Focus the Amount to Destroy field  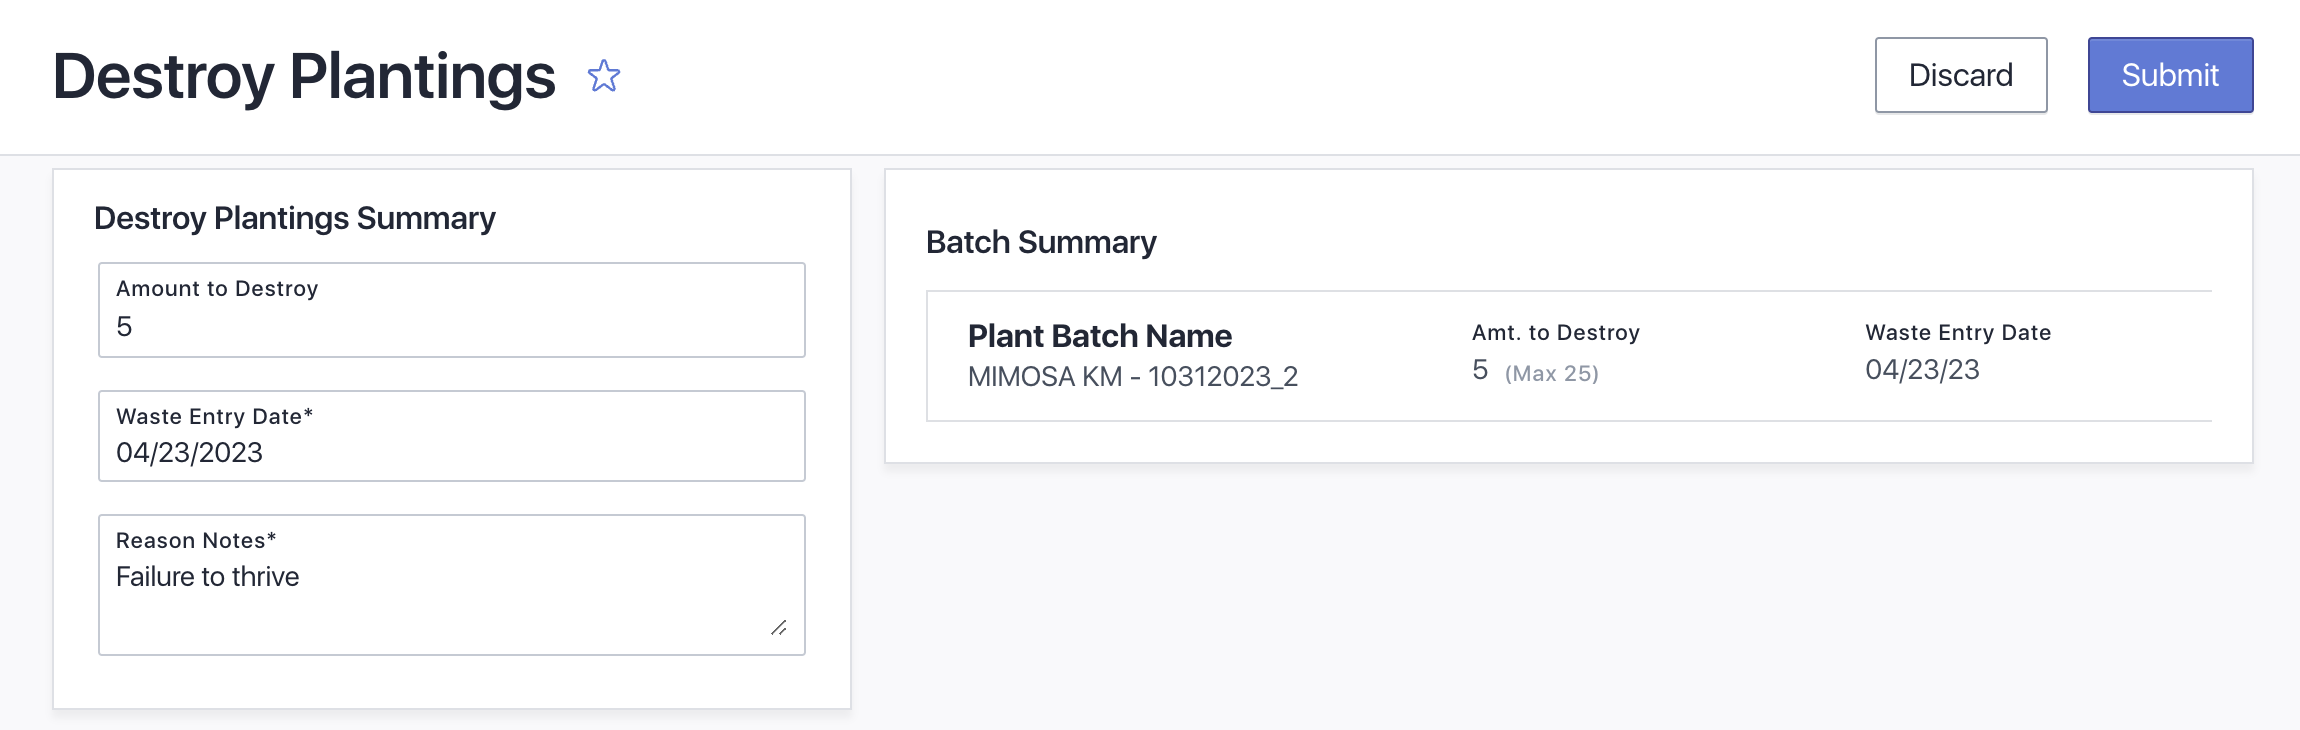[x=452, y=310]
